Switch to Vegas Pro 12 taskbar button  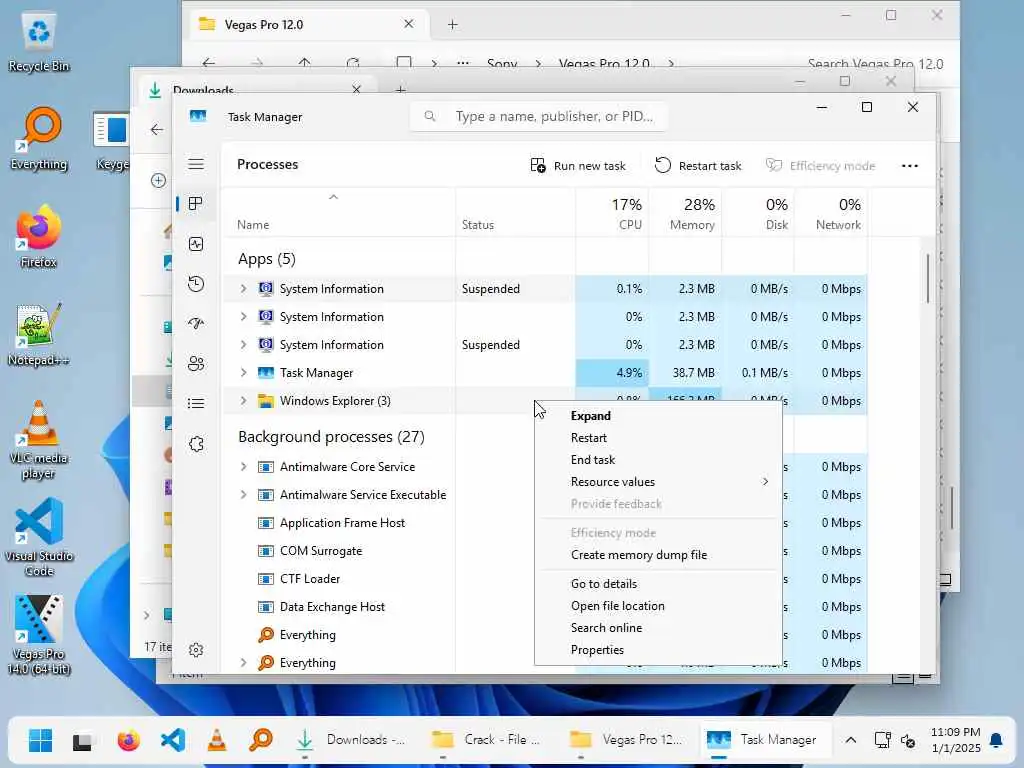[625, 740]
